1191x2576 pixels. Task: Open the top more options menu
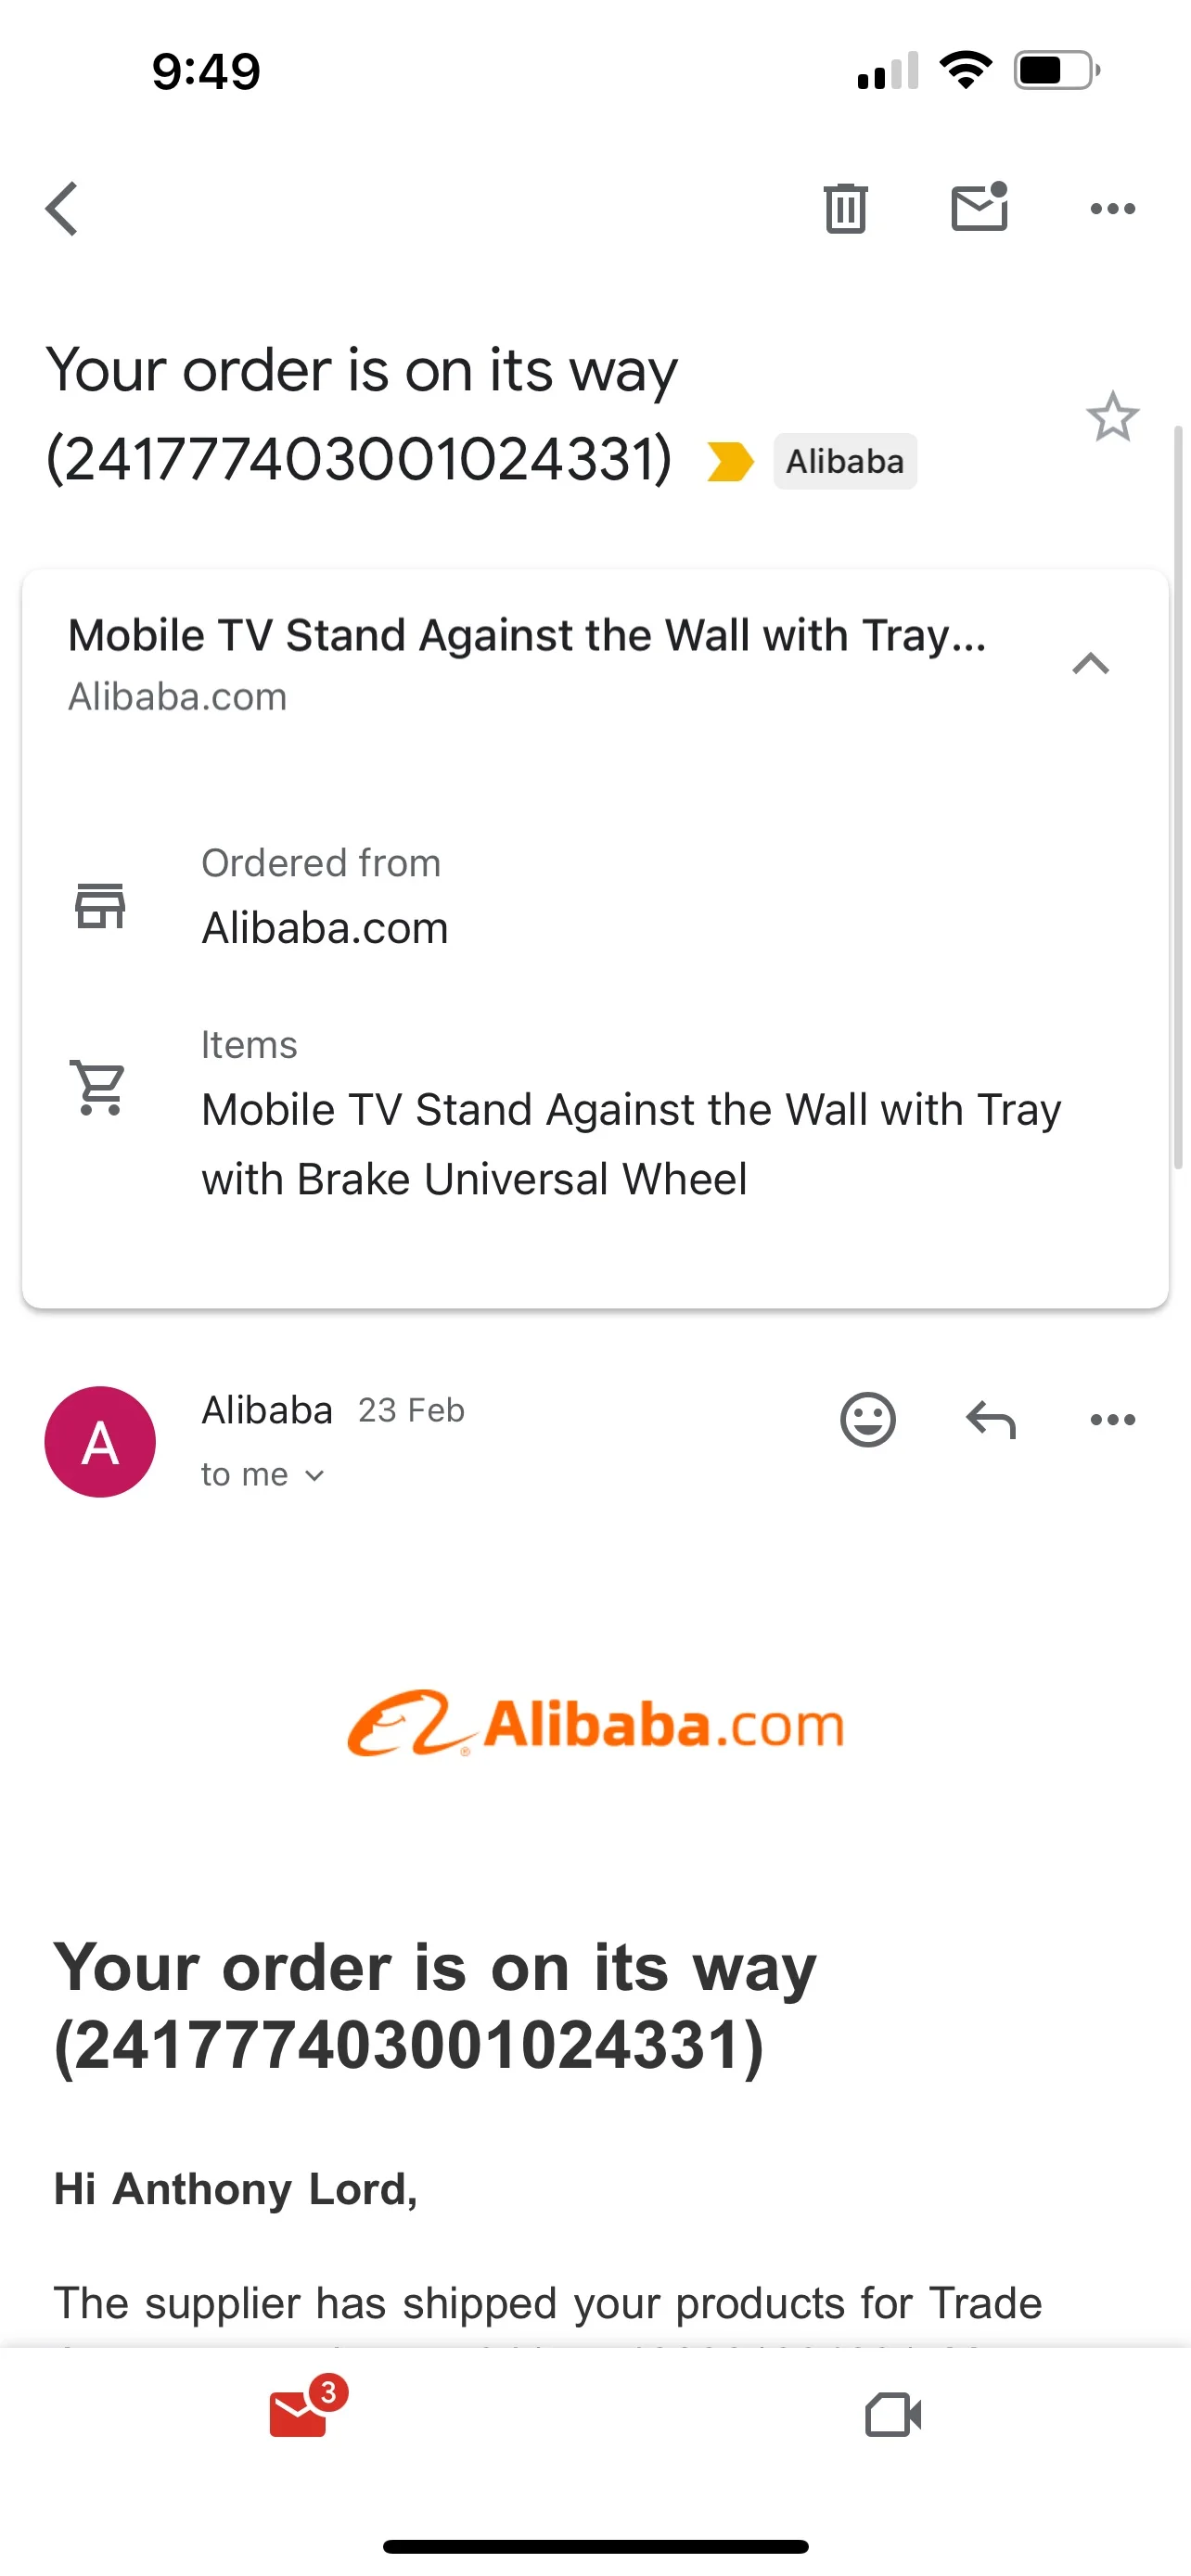tap(1112, 209)
